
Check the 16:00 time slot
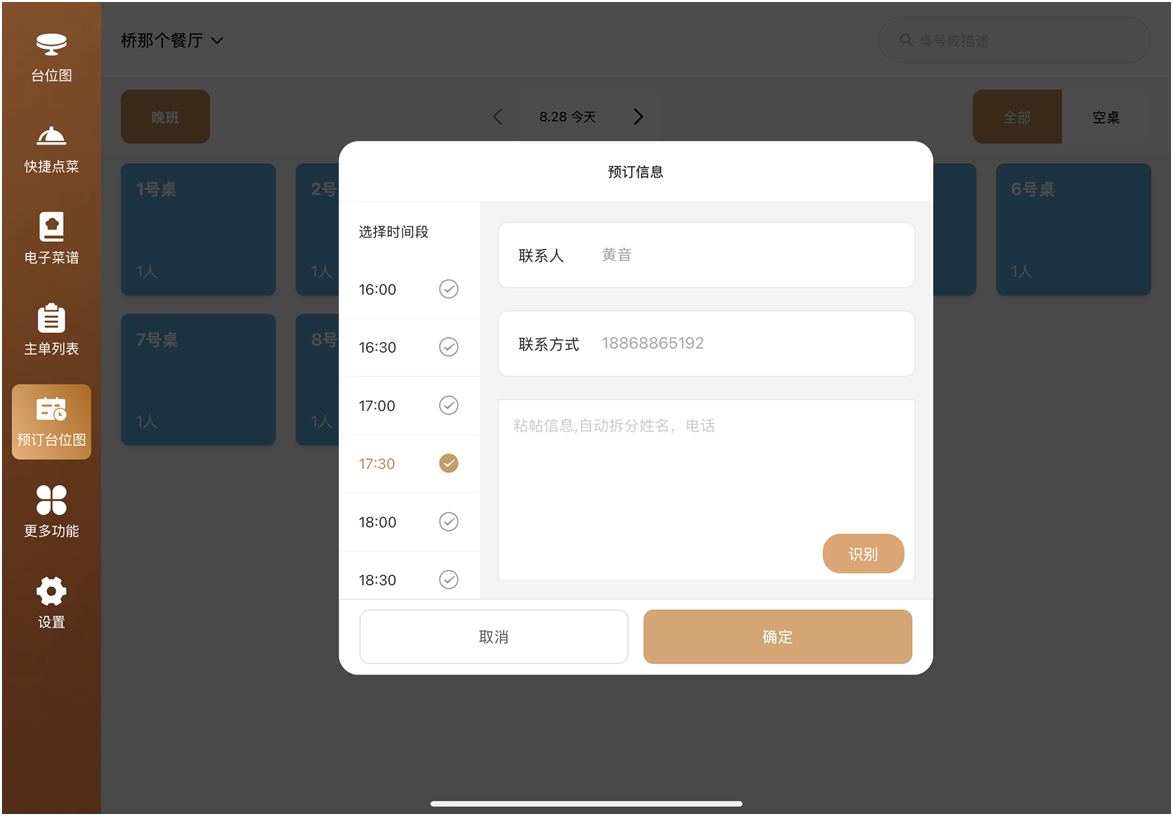(x=449, y=289)
